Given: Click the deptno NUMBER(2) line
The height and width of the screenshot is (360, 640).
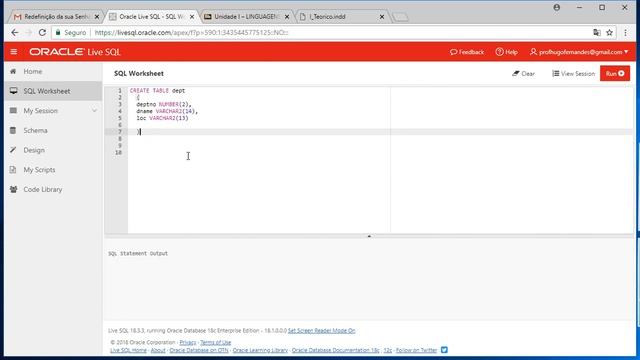Looking at the screenshot, I should pyautogui.click(x=164, y=104).
